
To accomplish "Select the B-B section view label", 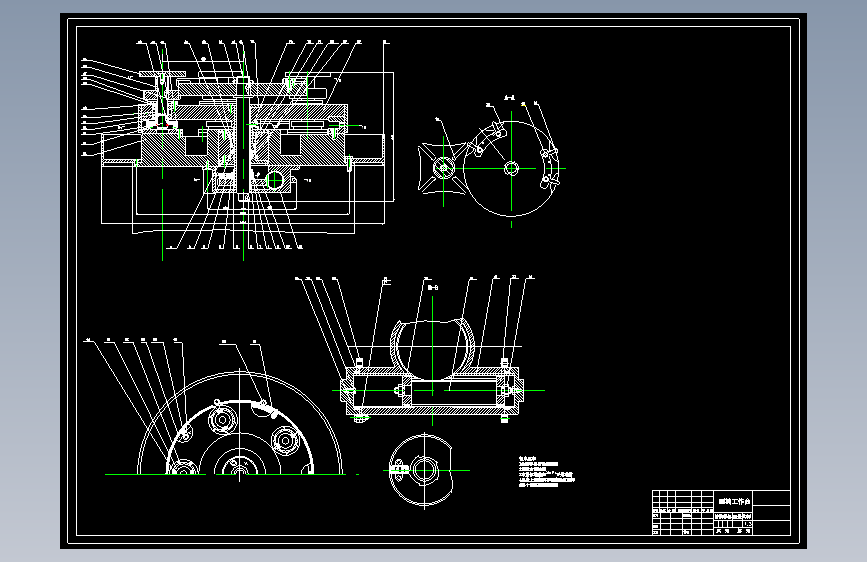I will 433,287.
